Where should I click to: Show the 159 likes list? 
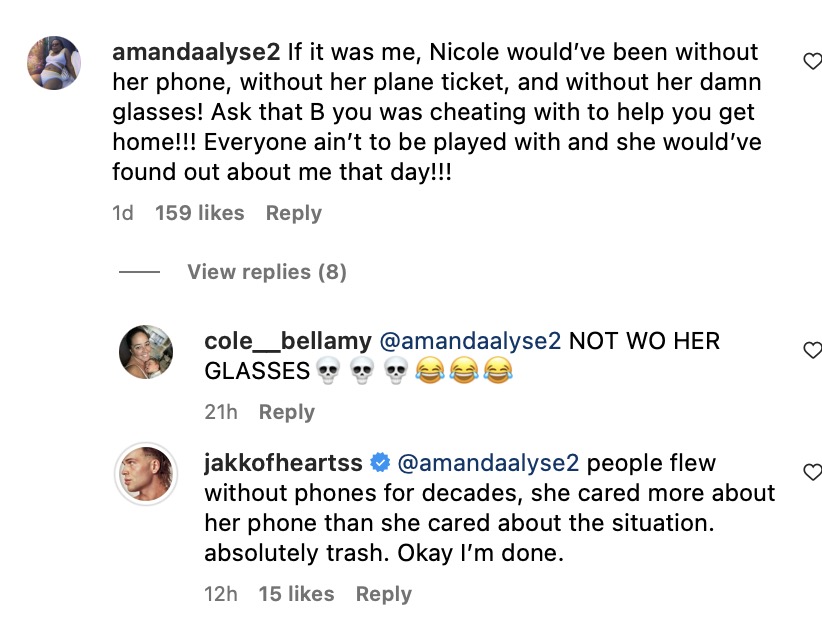pyautogui.click(x=200, y=213)
